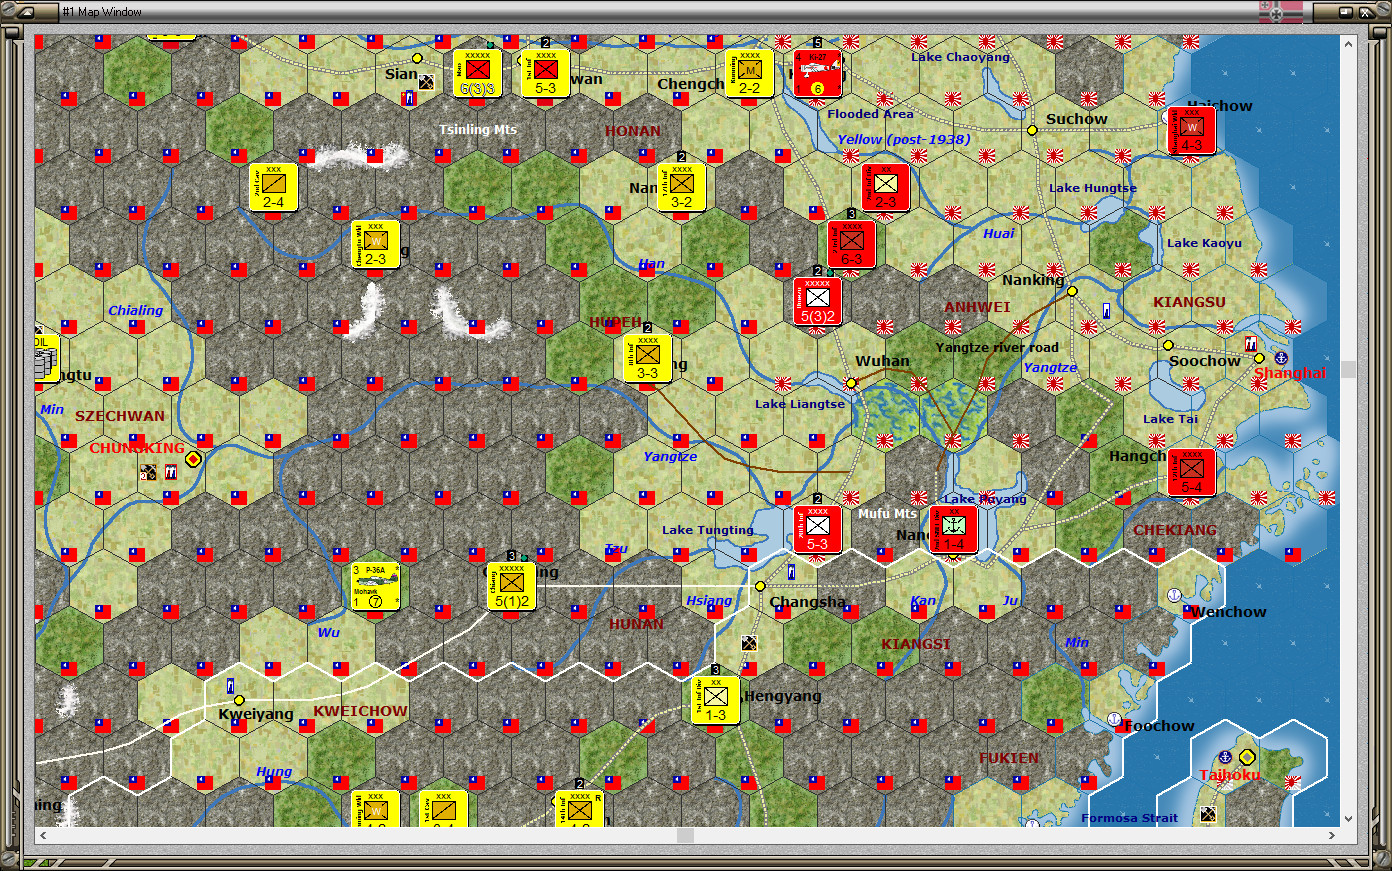Click the factory icon south of Changsha
The image size is (1392, 871).
click(749, 643)
